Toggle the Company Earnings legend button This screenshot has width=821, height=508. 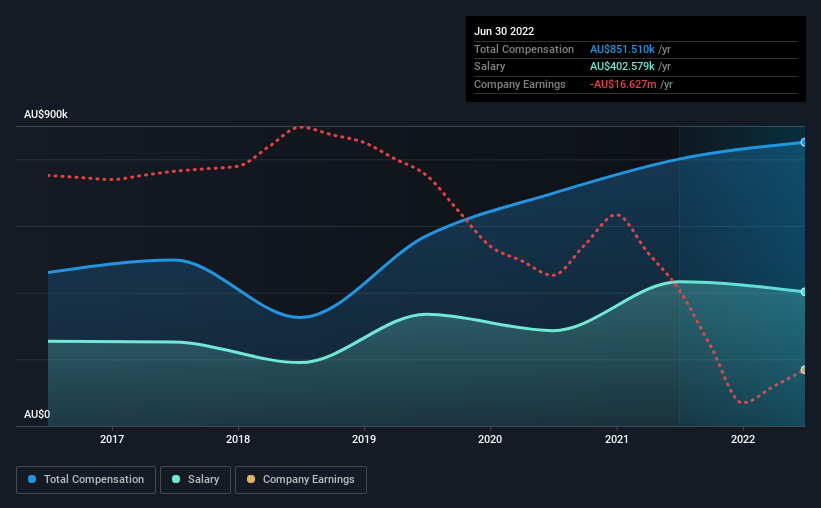click(301, 480)
